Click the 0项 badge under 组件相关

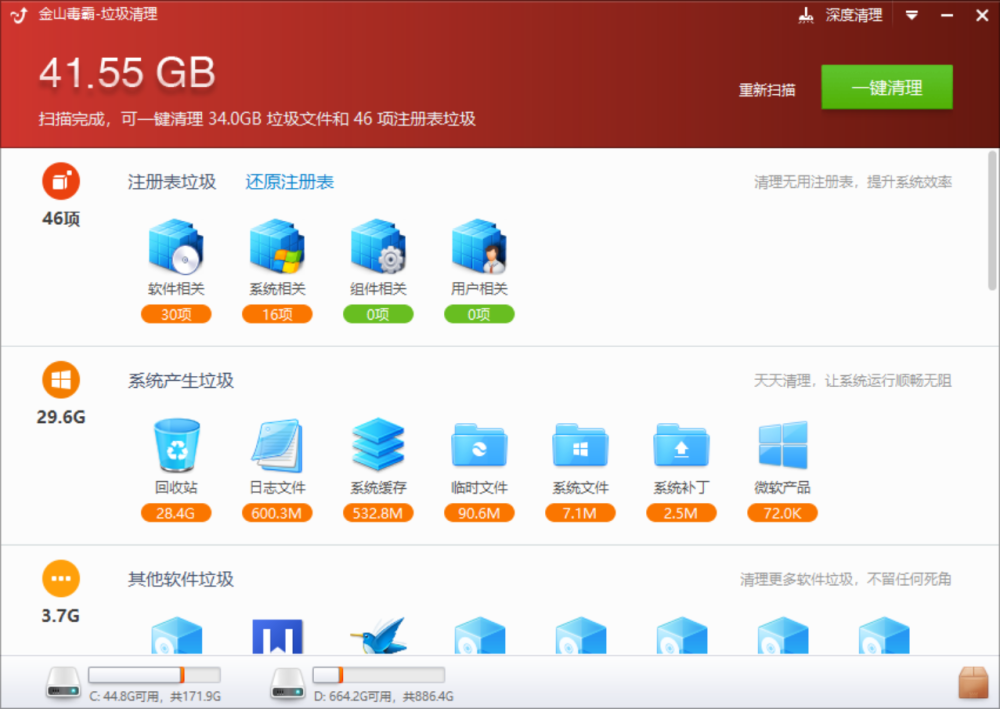pos(378,314)
